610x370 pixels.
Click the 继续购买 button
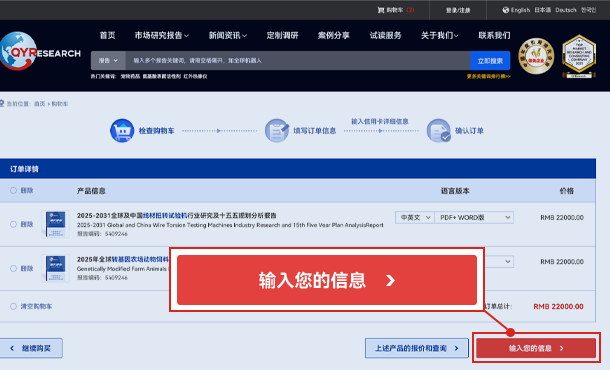click(31, 348)
